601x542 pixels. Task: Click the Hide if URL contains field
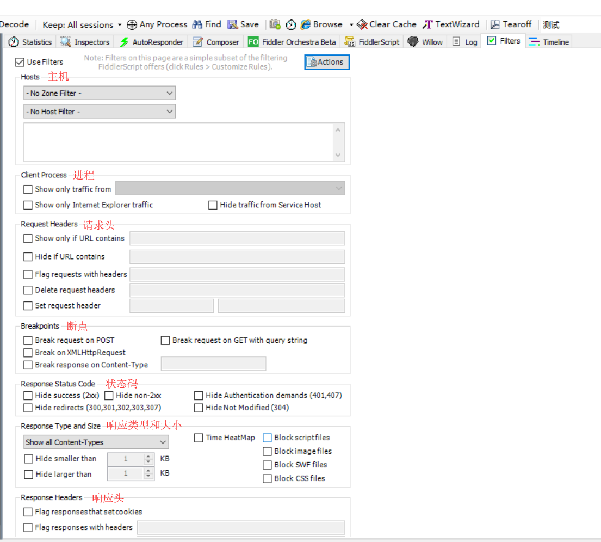(x=237, y=256)
